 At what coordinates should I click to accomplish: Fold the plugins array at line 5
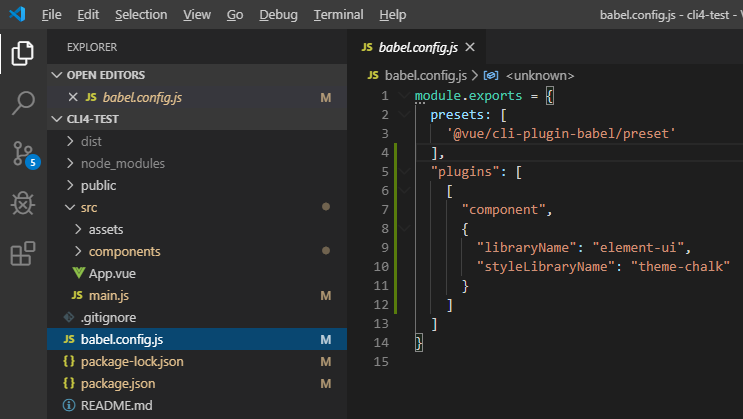pos(404,172)
